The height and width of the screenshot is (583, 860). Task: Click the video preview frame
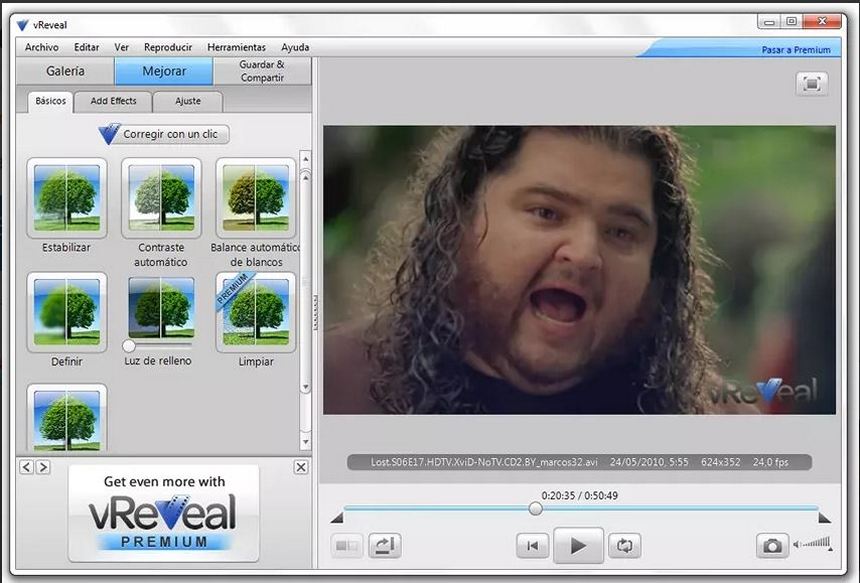[579, 270]
